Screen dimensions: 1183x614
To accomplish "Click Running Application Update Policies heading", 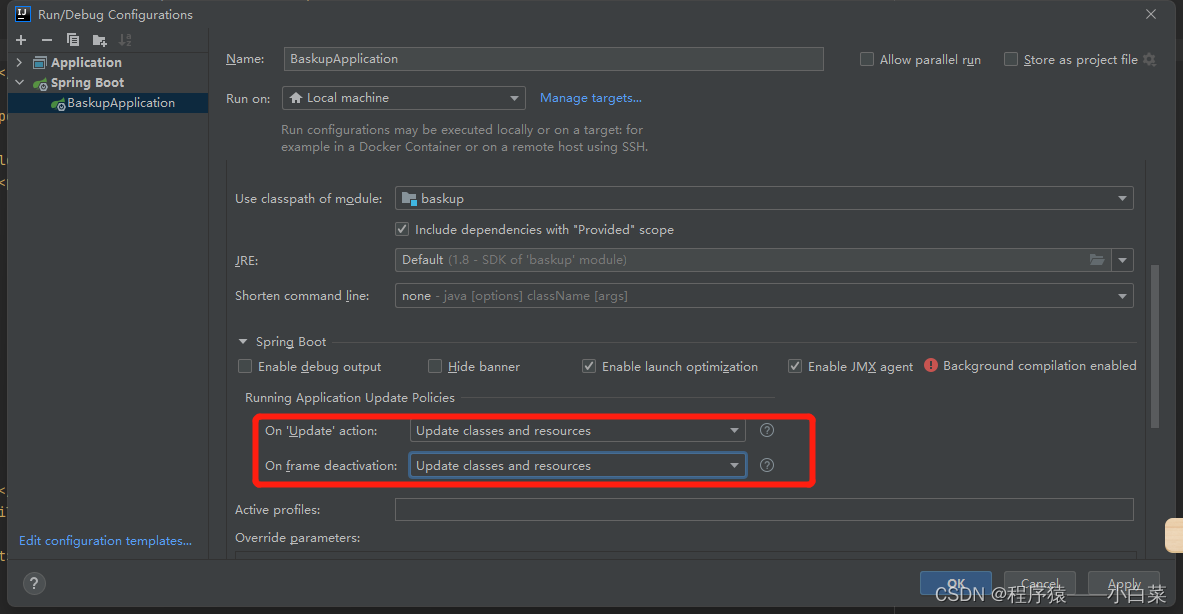I will click(x=350, y=398).
